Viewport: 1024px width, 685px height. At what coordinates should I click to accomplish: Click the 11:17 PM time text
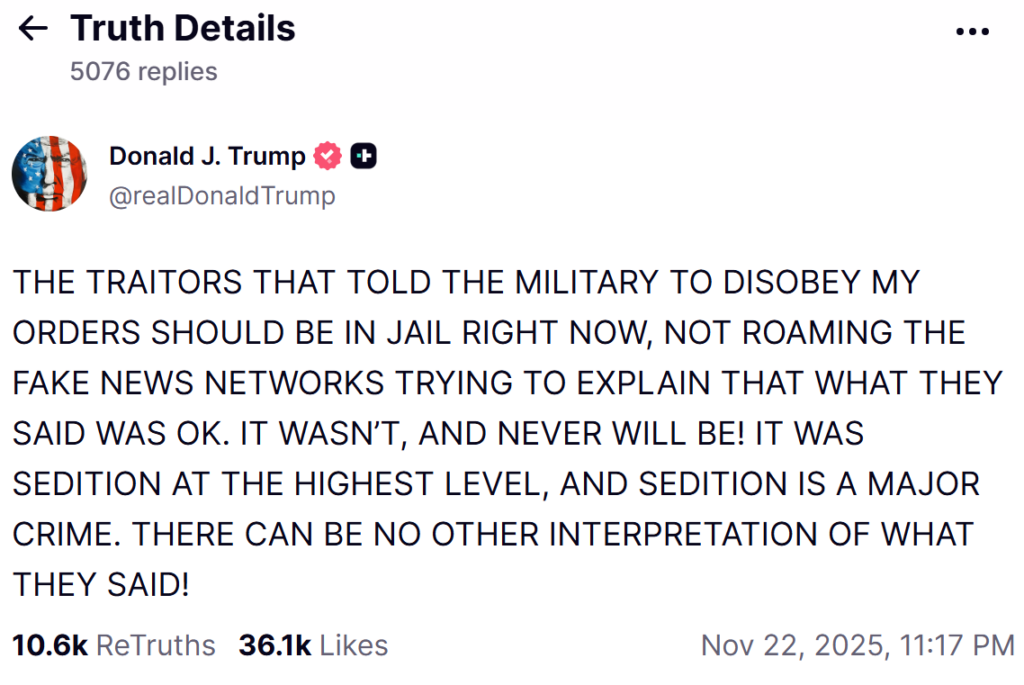[x=957, y=645]
